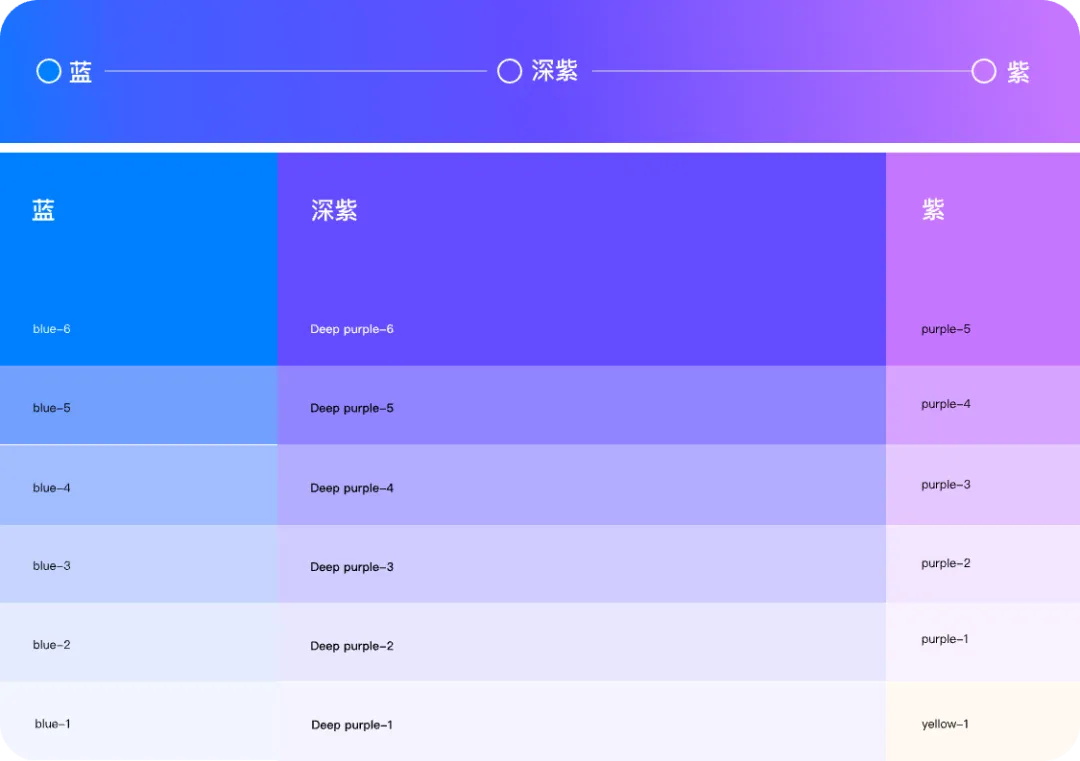Pick the Deep purple-3 swatch
1080x761 pixels.
tap(581, 564)
